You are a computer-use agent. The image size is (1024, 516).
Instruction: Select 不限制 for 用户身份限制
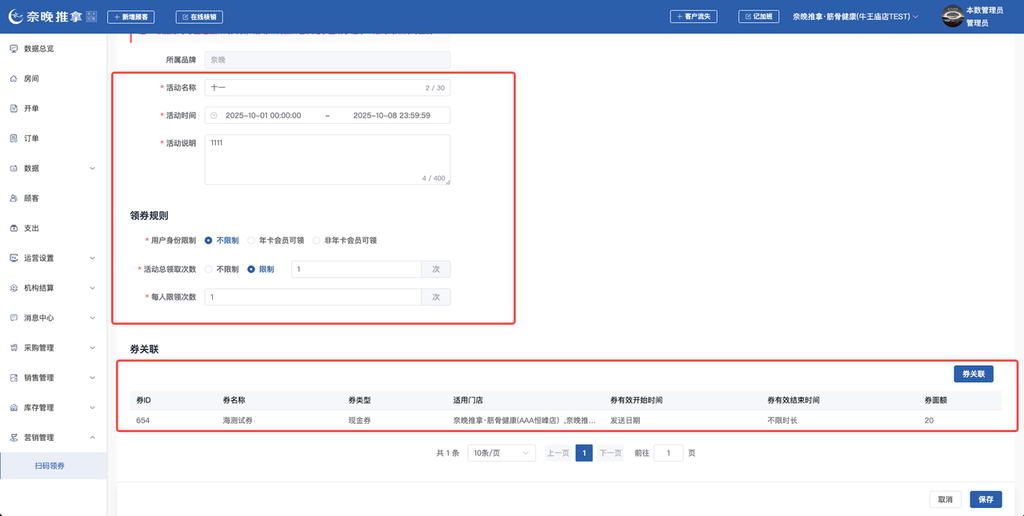221,240
